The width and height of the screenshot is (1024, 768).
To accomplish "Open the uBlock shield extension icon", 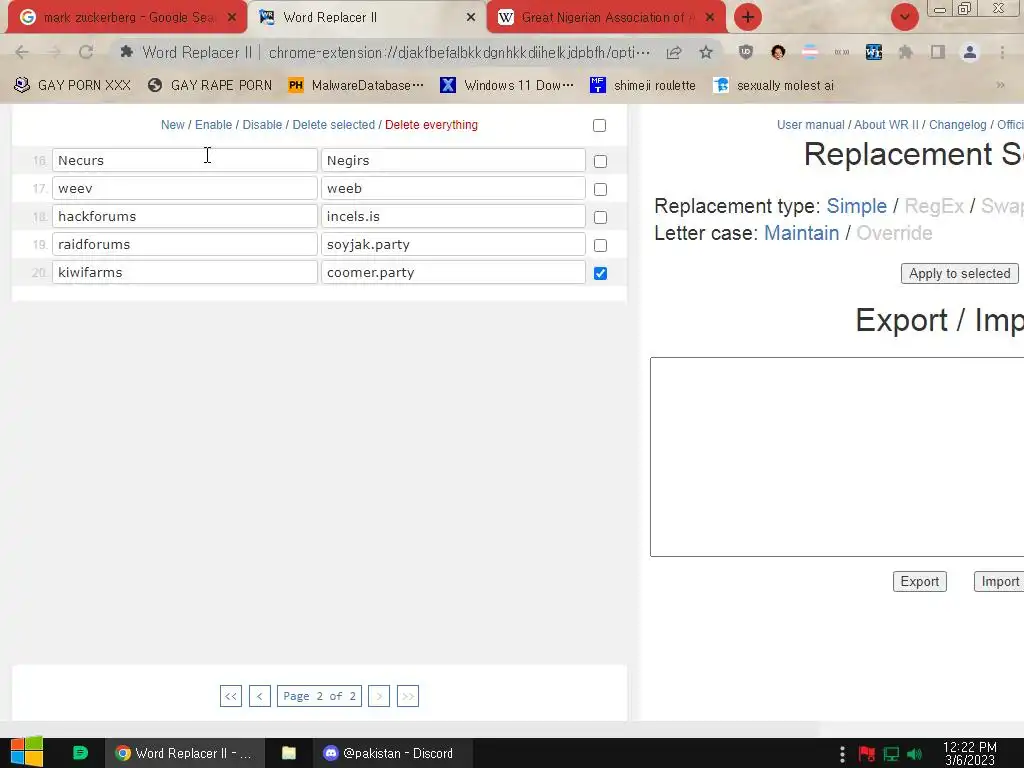I will (x=746, y=52).
